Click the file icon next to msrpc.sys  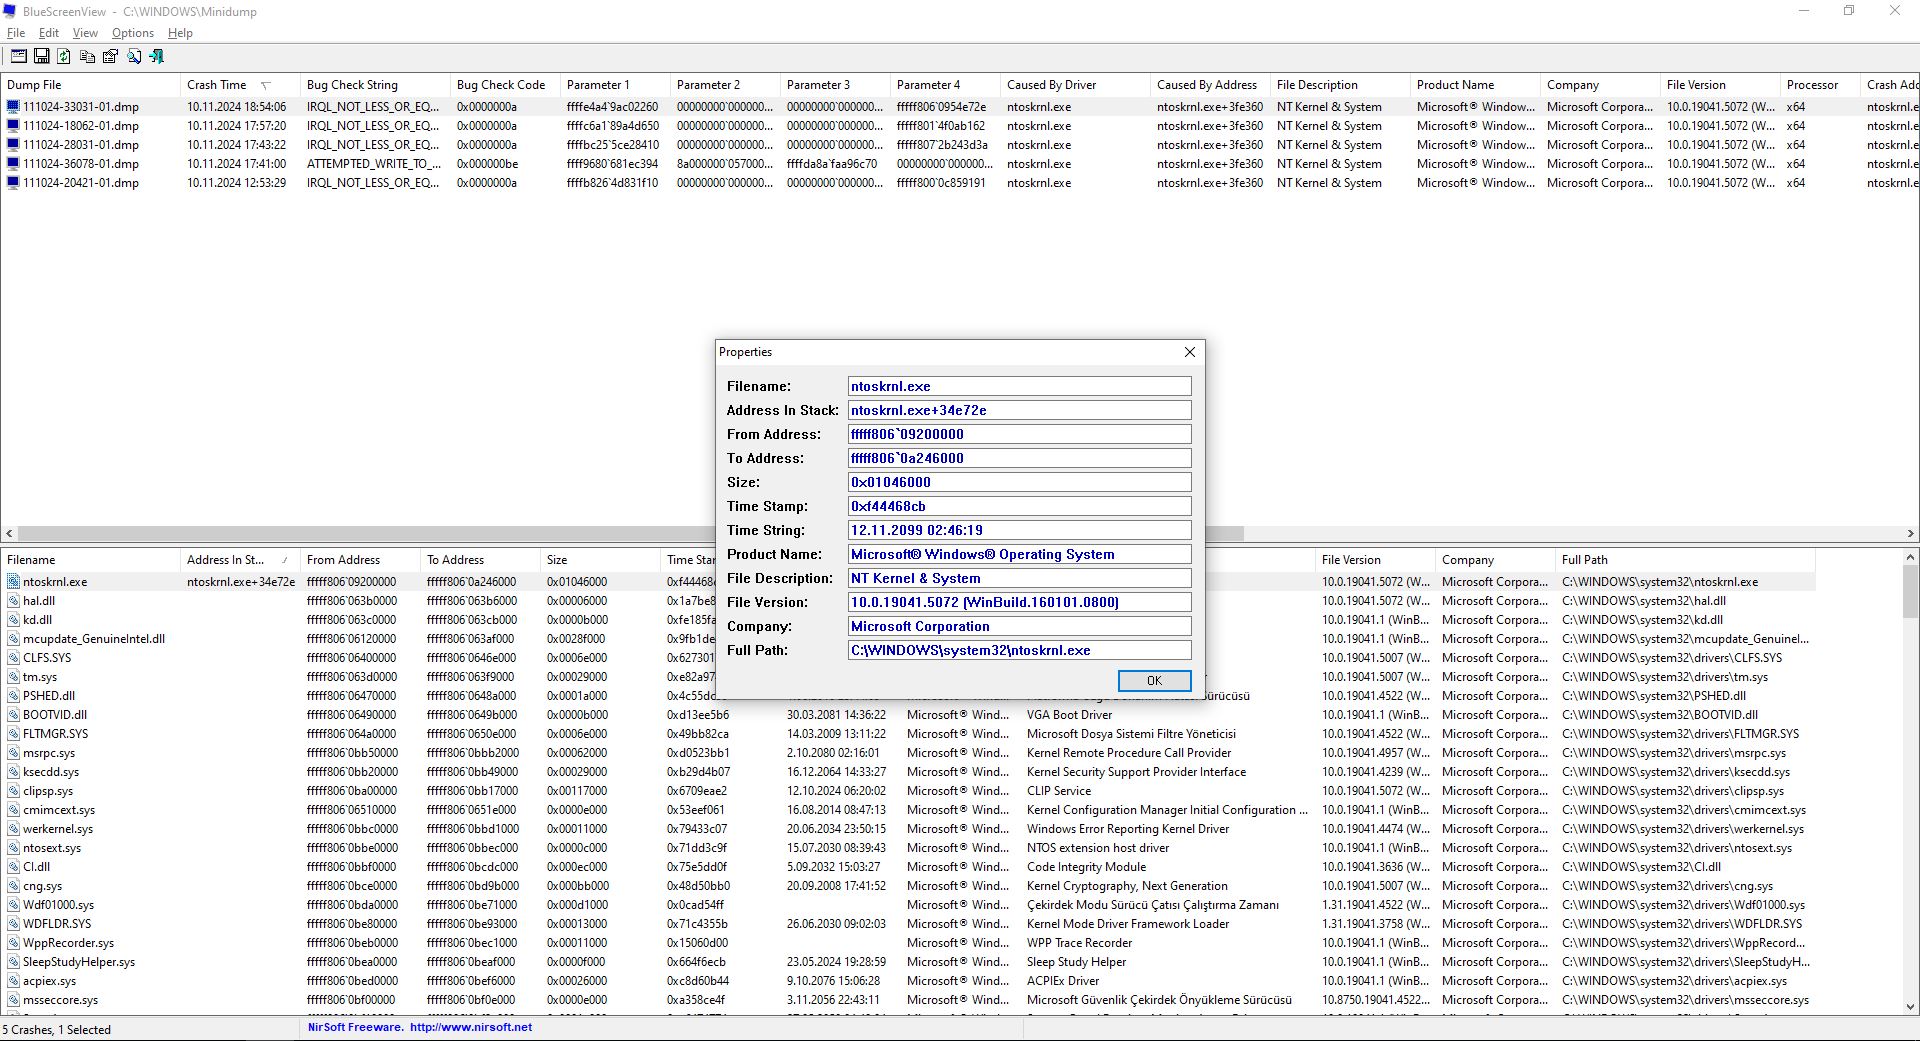click(13, 753)
